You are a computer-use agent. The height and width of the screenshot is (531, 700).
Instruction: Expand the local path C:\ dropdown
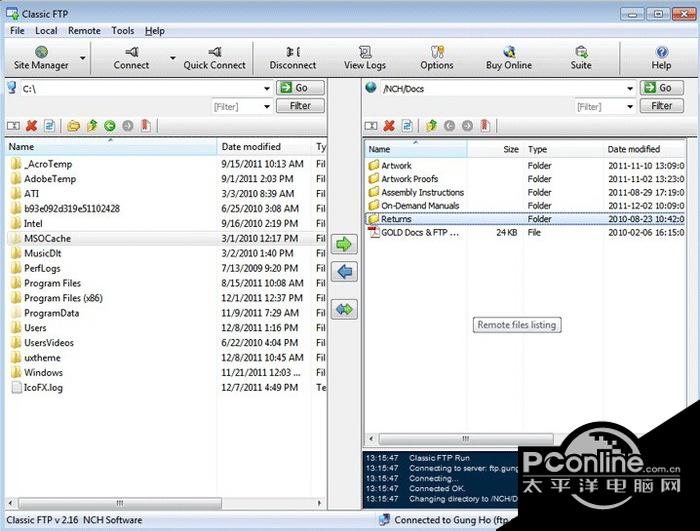[x=267, y=88]
